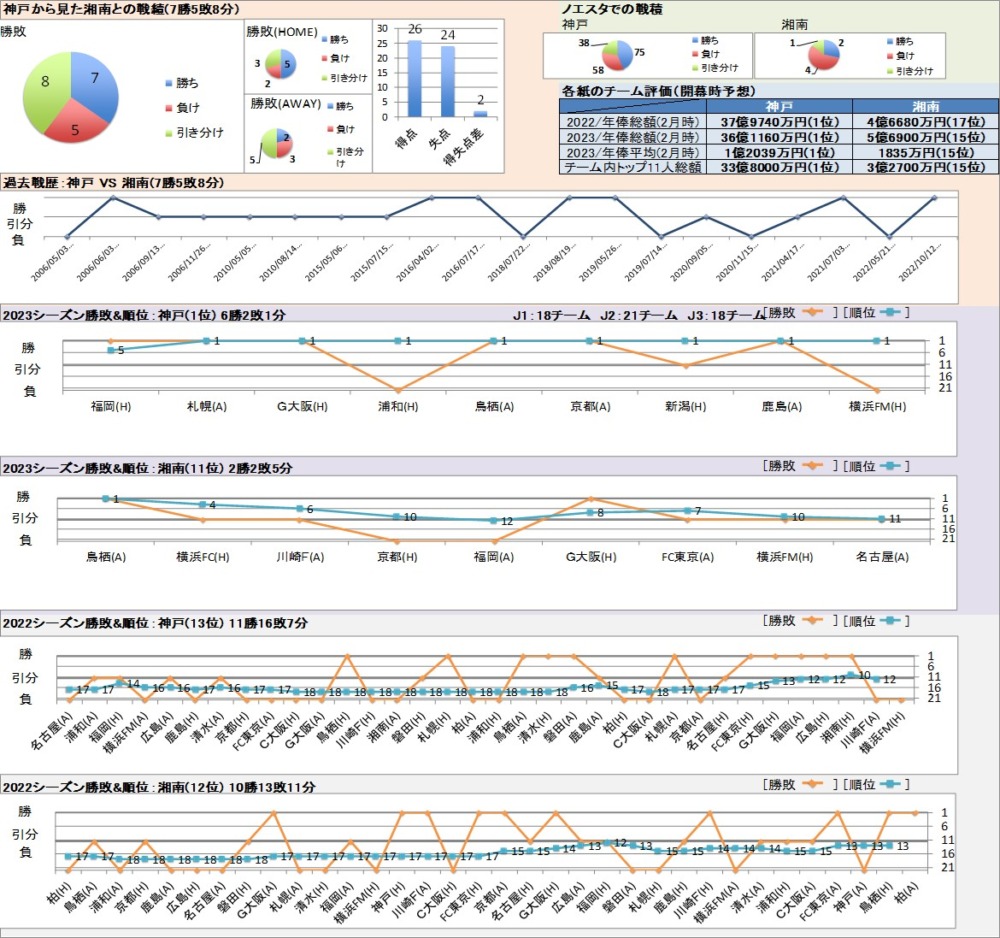
Task: Select the "ノエスタでの戦績" heading
Action: [614, 8]
